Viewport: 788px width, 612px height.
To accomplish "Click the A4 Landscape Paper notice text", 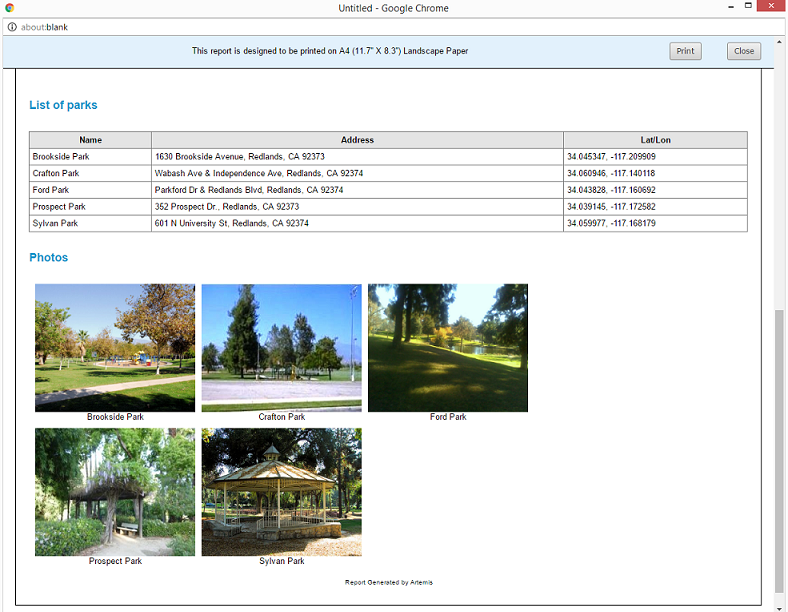I will pyautogui.click(x=330, y=51).
